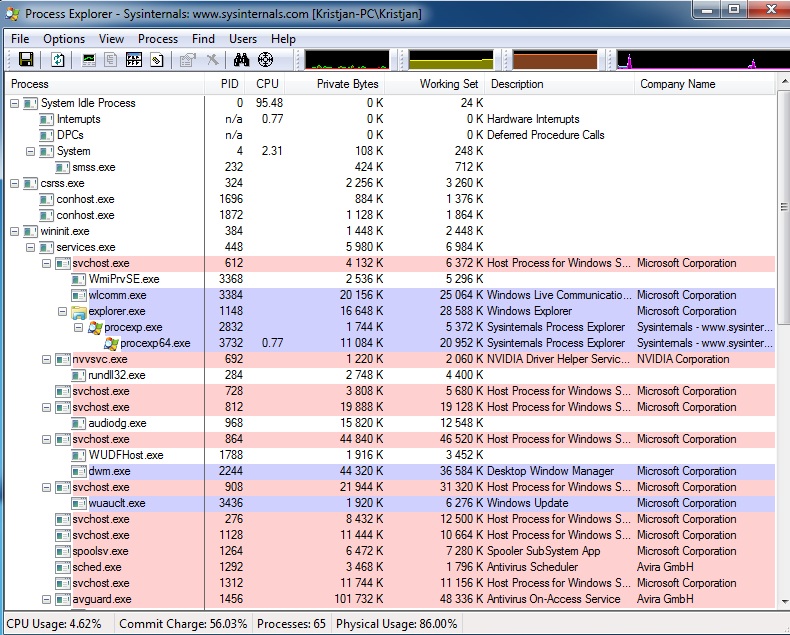Click the I/O history graph with purple spikes
790x635 pixels.
point(703,59)
